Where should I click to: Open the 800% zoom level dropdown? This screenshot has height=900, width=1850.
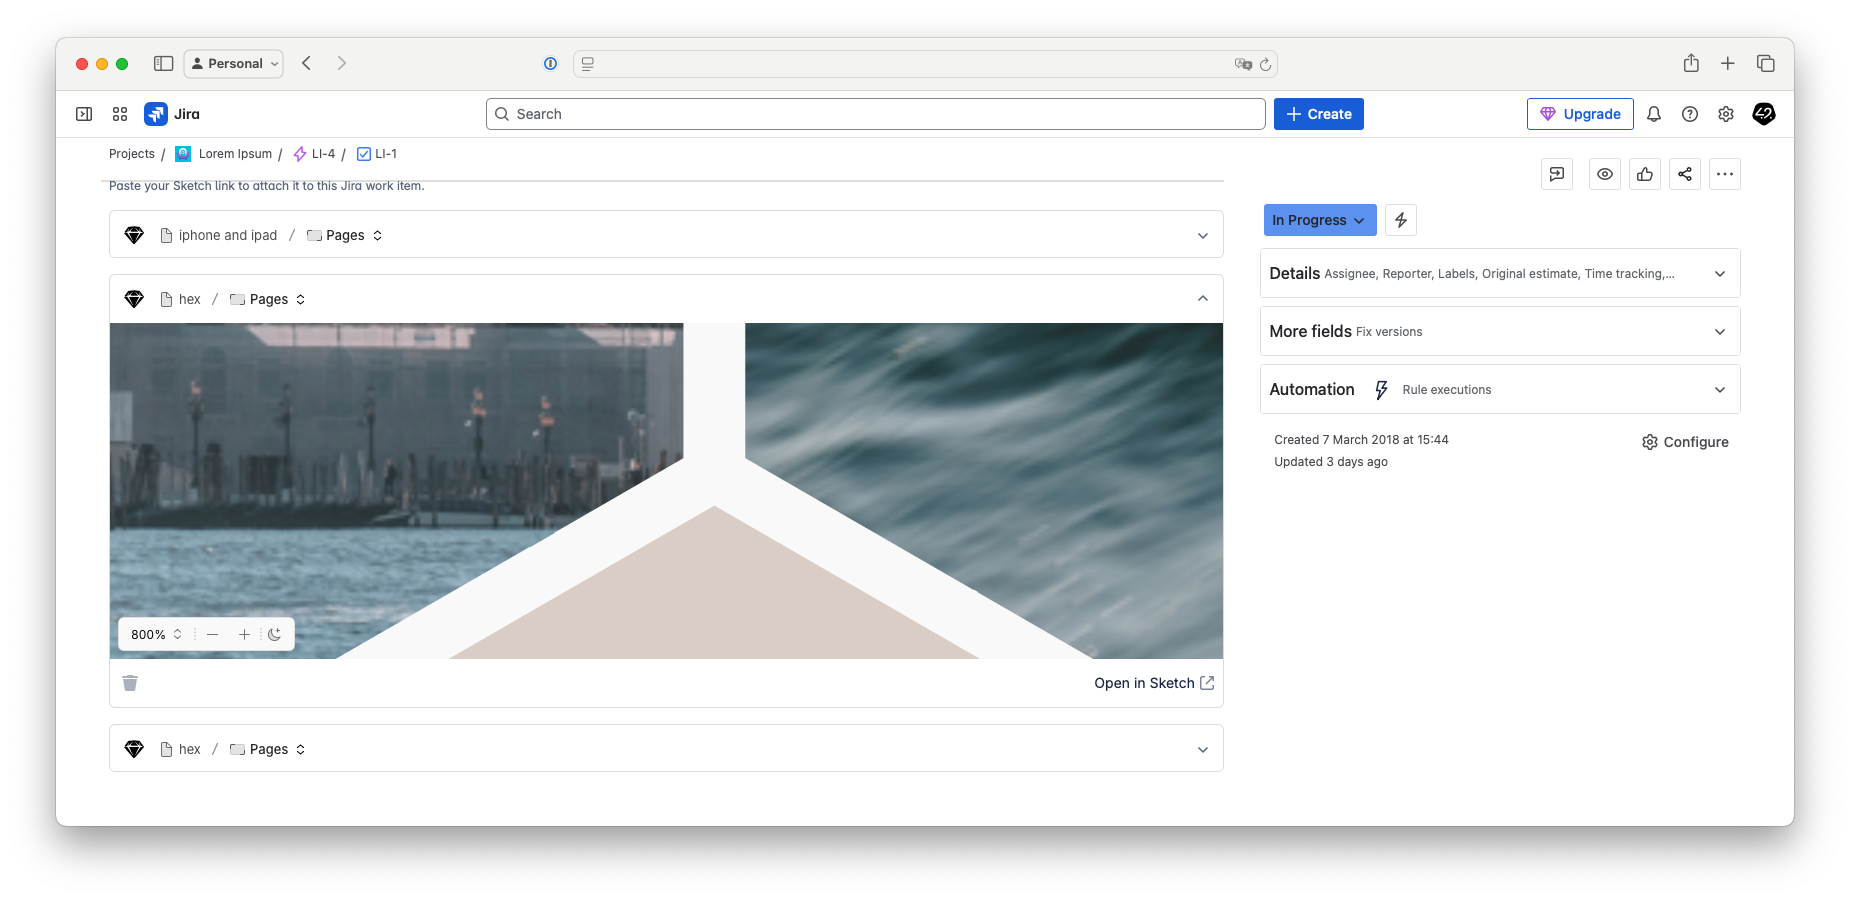(156, 634)
